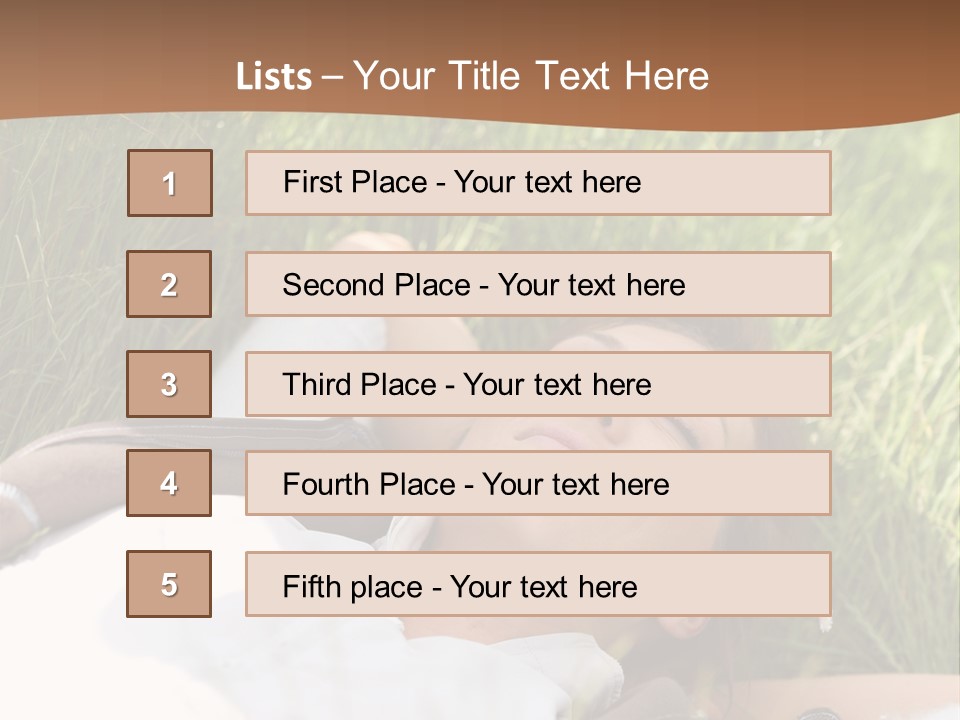
Task: Click the number 5 box
Action: [x=169, y=584]
